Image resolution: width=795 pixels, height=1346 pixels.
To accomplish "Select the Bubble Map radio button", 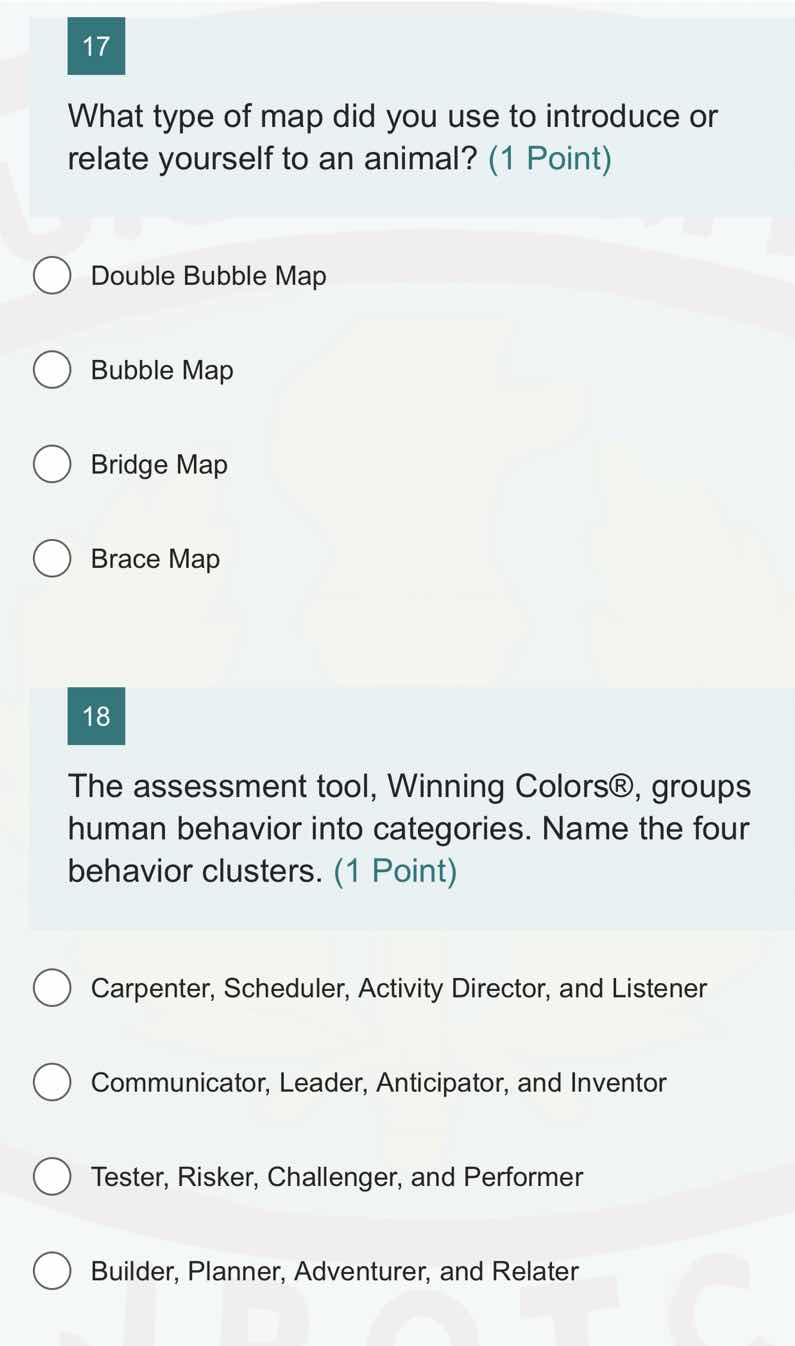I will (52, 369).
